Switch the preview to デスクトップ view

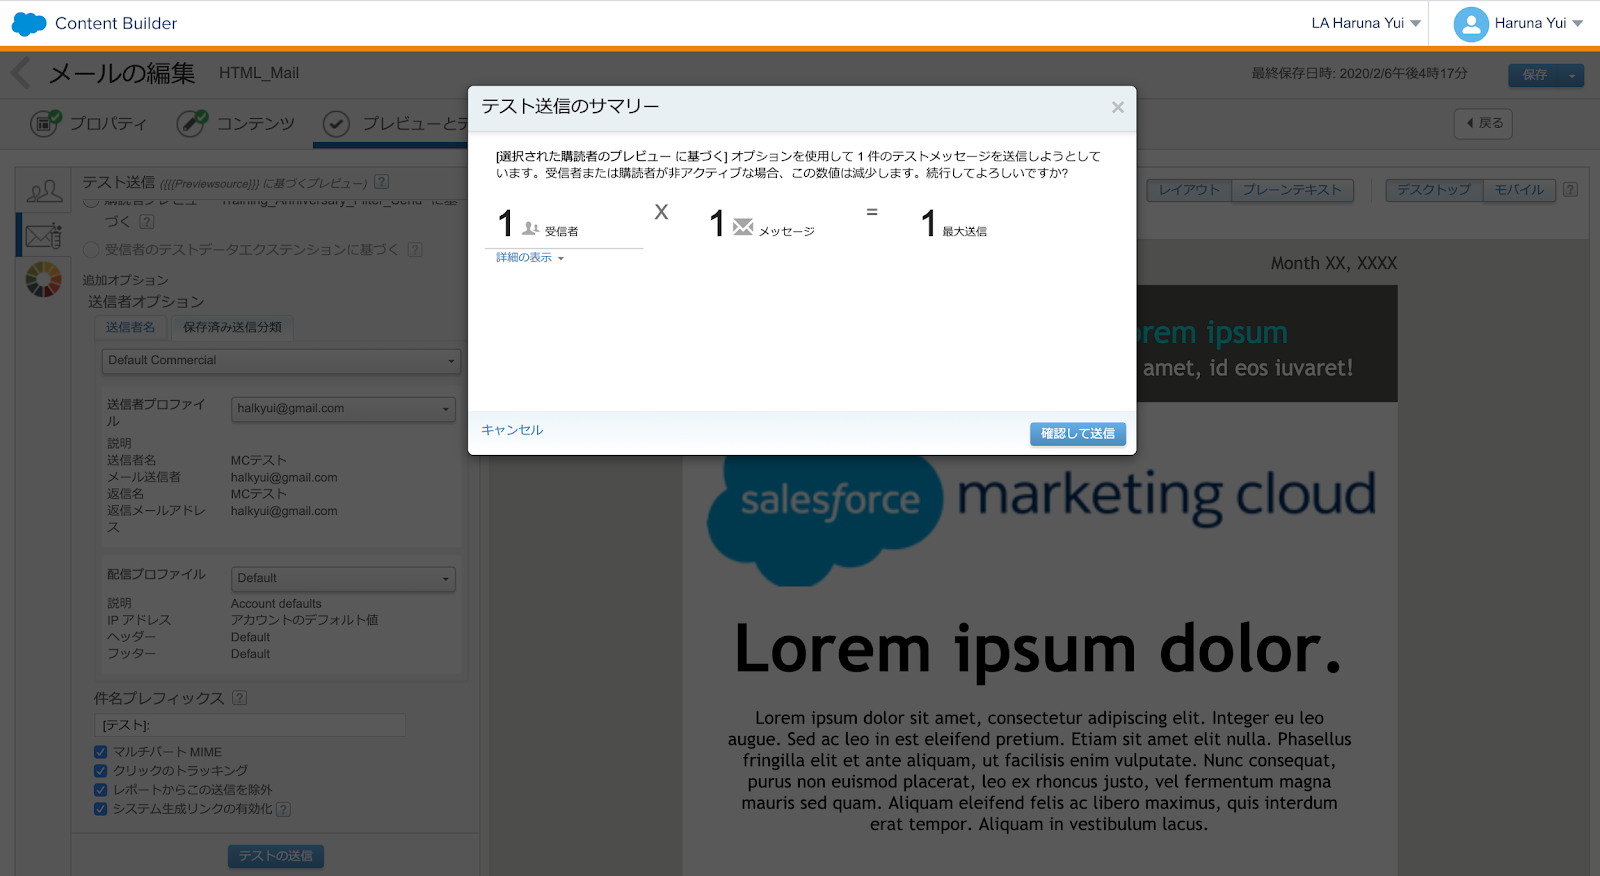coord(1434,190)
